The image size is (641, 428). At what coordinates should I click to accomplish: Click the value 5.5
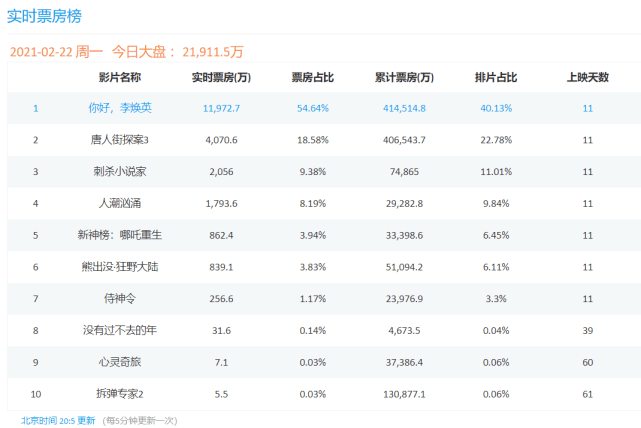pyautogui.click(x=221, y=395)
